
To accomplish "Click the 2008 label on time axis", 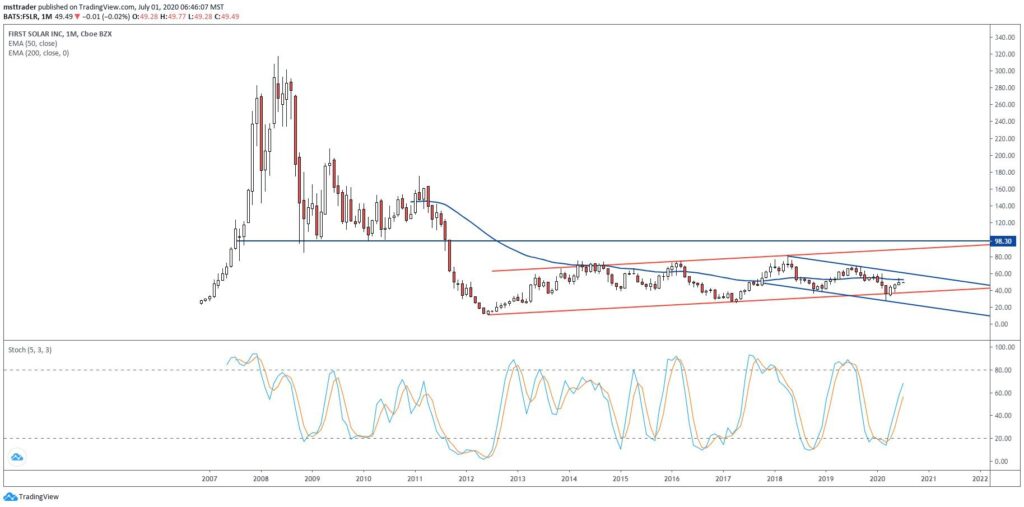I will (x=261, y=478).
